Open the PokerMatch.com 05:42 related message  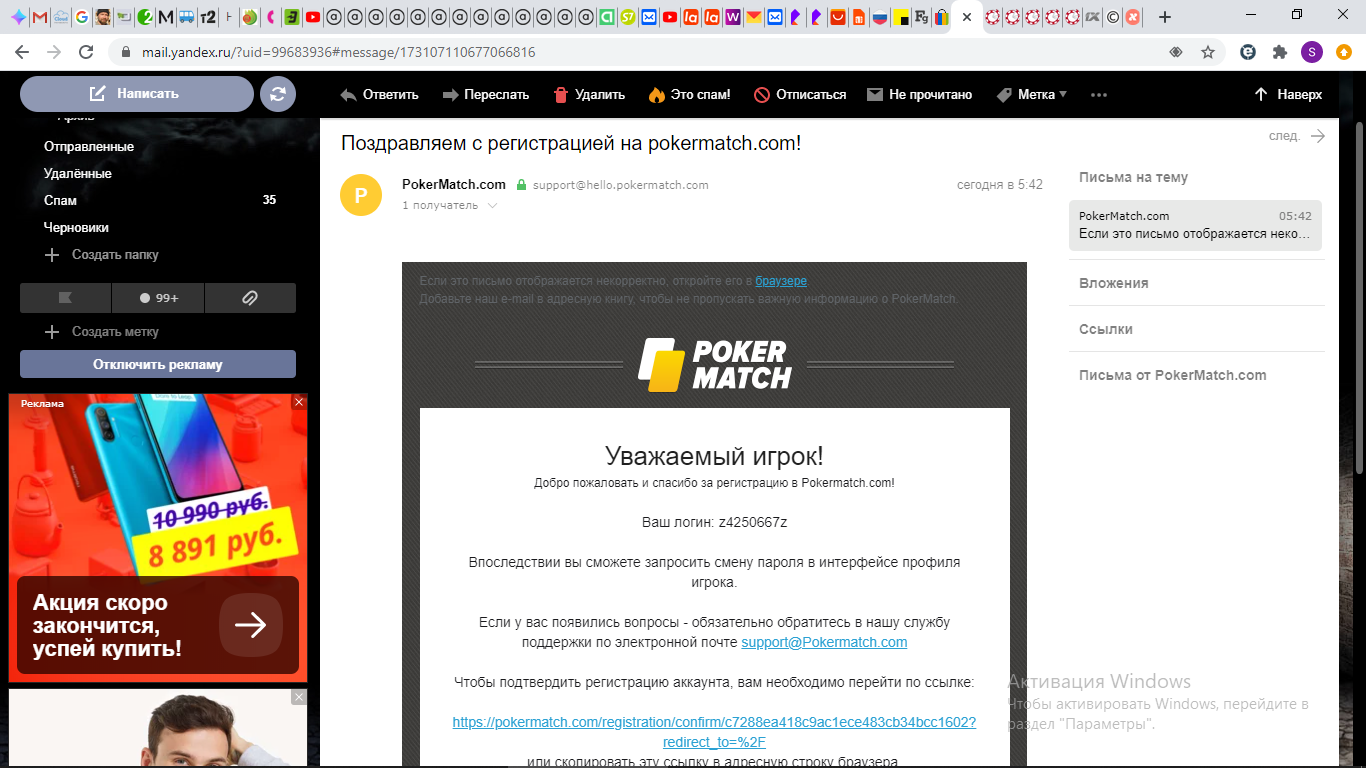coord(1195,225)
